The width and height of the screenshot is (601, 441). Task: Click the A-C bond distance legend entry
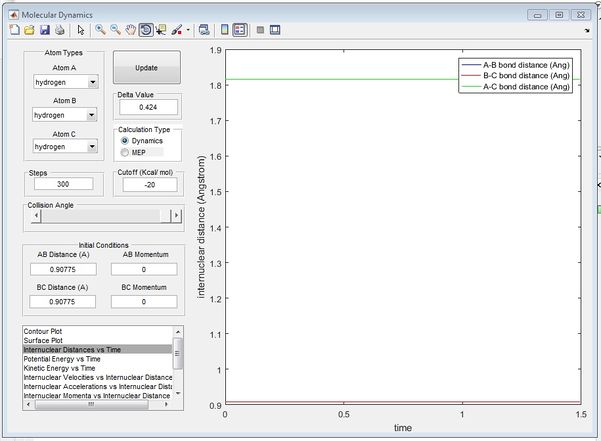(516, 87)
